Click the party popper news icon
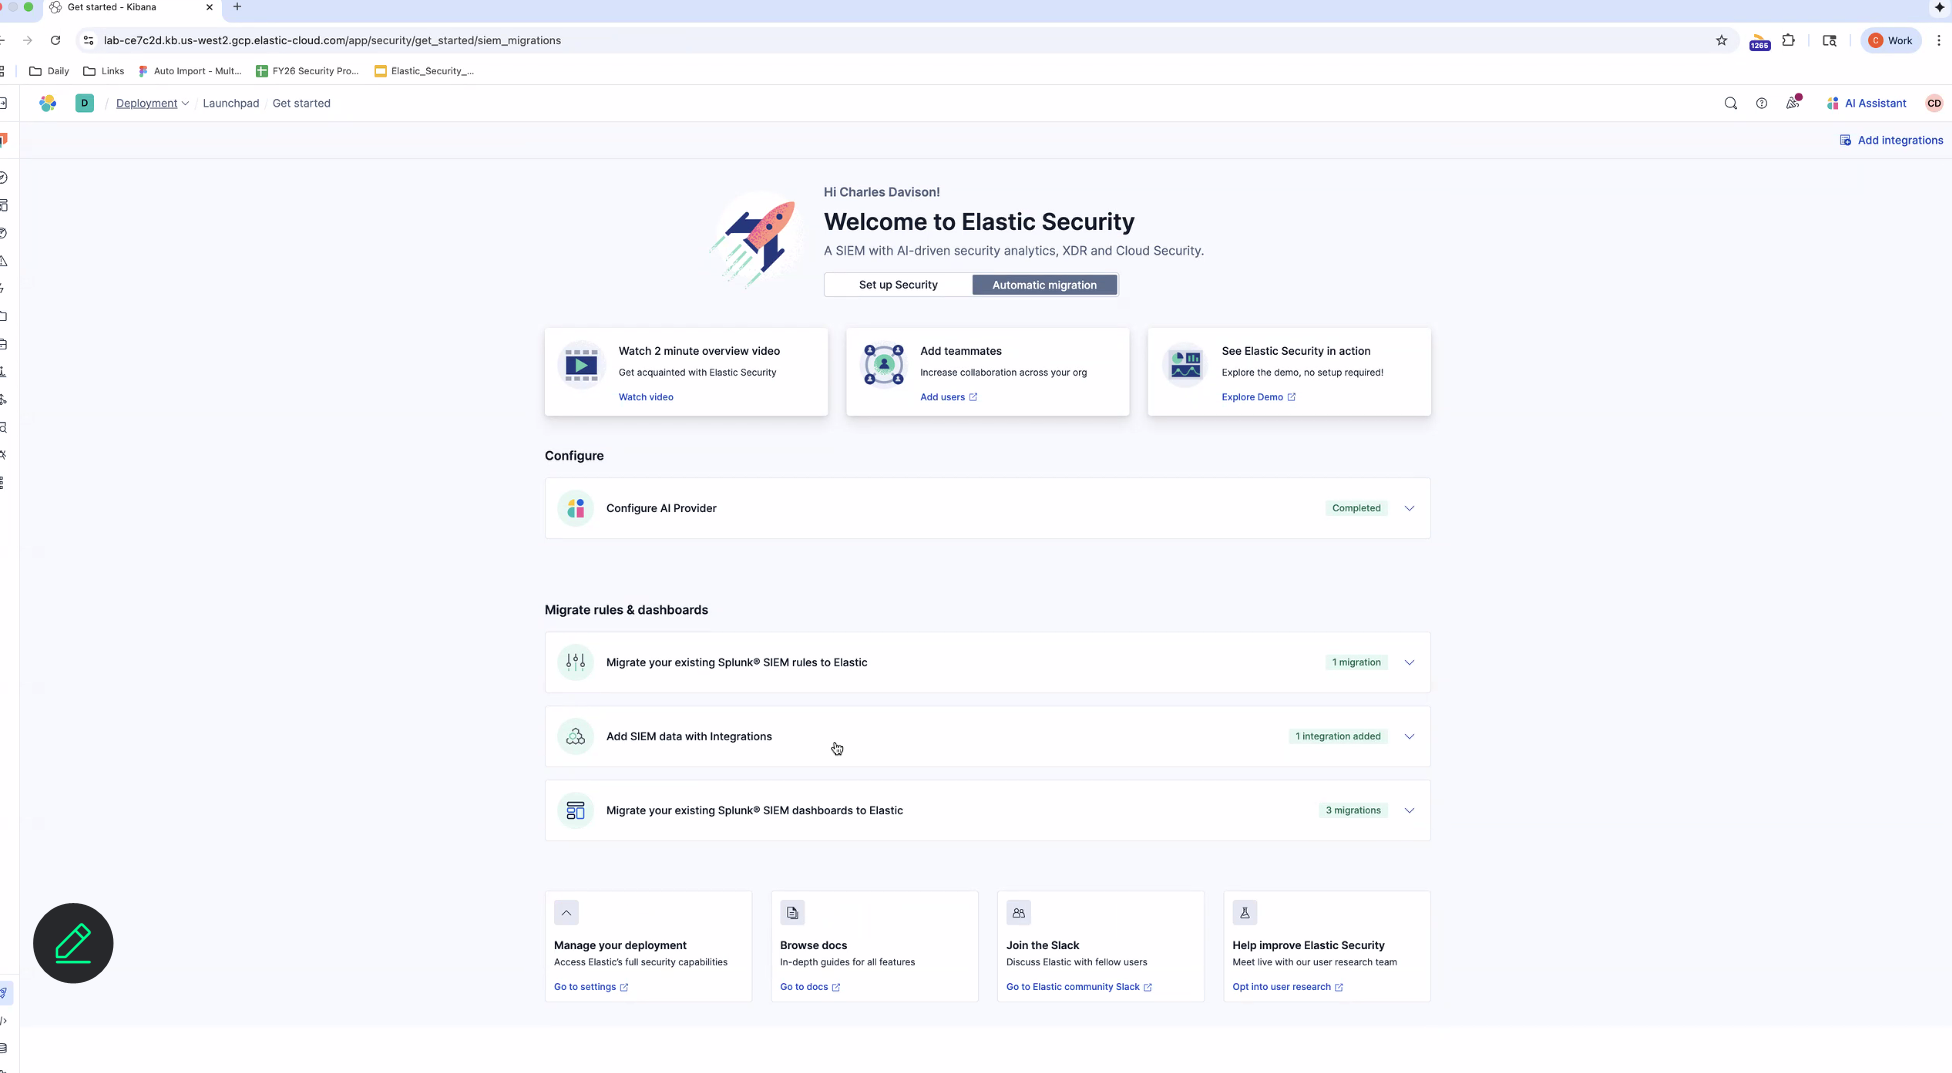Image resolution: width=1952 pixels, height=1073 pixels. pyautogui.click(x=1793, y=103)
